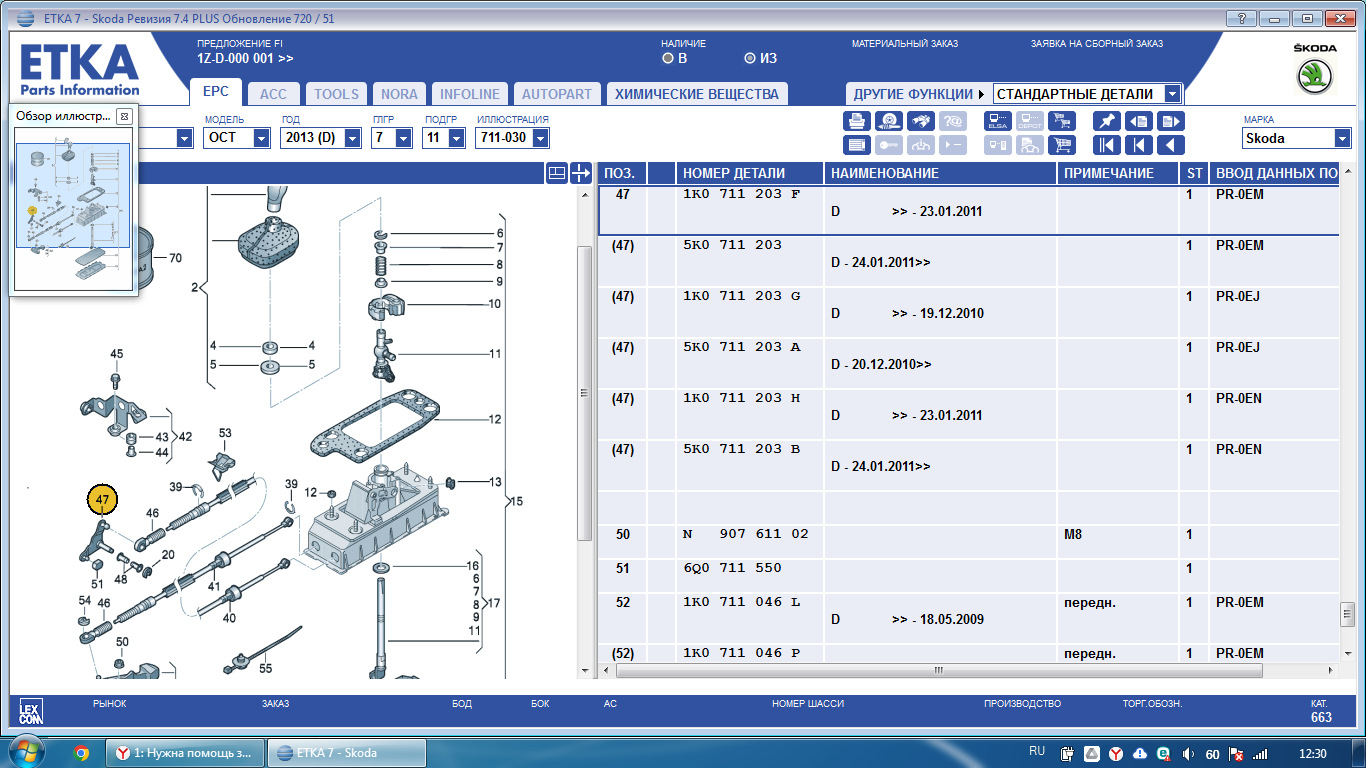
Task: Open the Windows Start button
Action: (26, 752)
